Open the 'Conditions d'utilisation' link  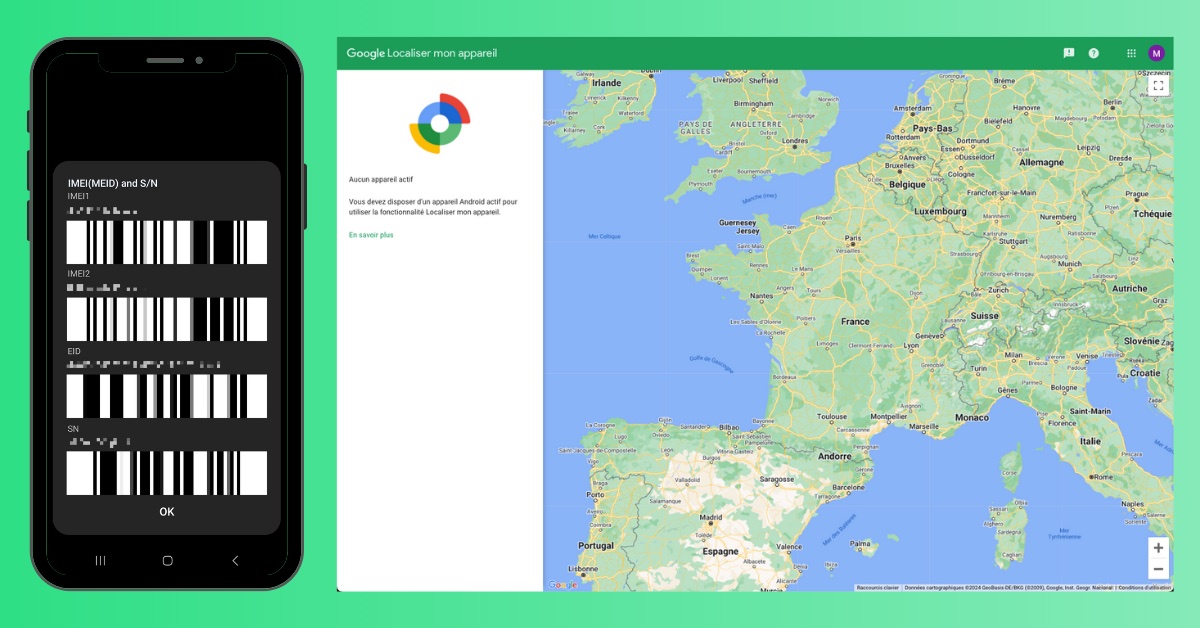tap(1144, 588)
